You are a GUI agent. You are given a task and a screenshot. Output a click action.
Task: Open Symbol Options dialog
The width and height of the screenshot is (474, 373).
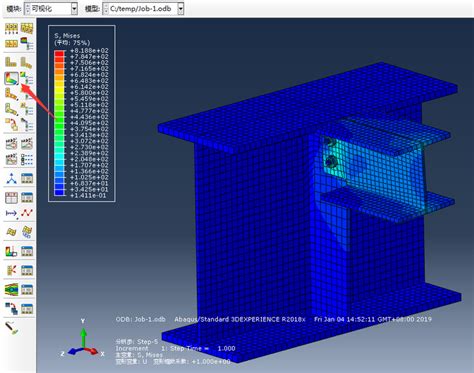[x=27, y=94]
